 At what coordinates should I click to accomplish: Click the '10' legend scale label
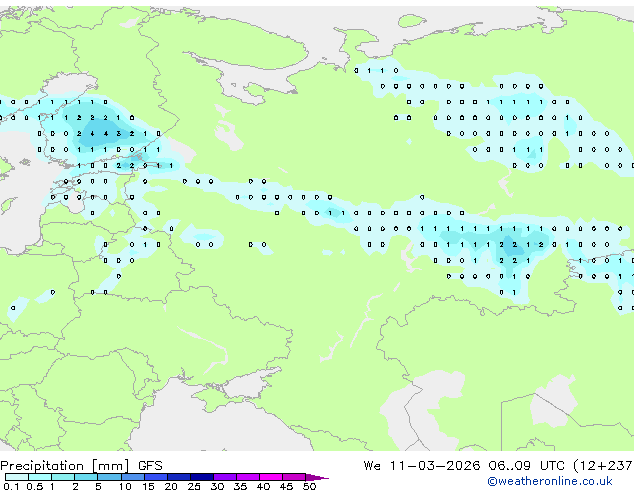click(125, 486)
